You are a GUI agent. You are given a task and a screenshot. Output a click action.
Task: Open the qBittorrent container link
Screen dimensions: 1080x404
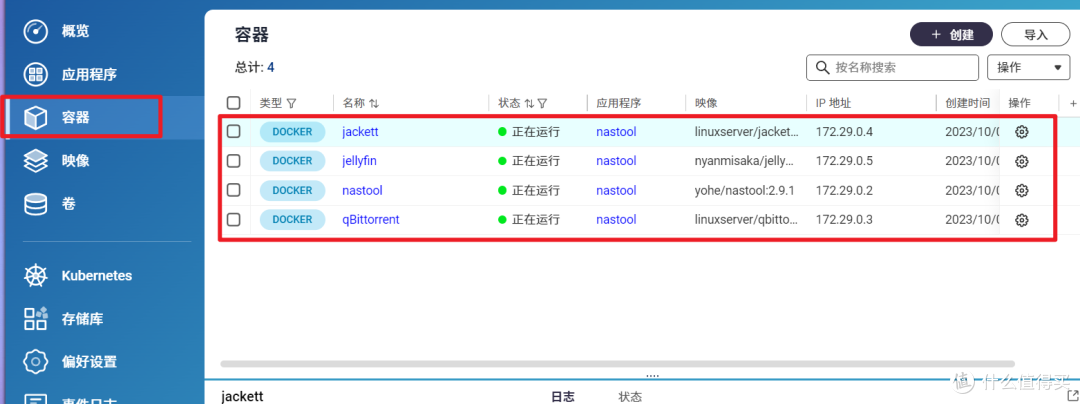tap(371, 220)
